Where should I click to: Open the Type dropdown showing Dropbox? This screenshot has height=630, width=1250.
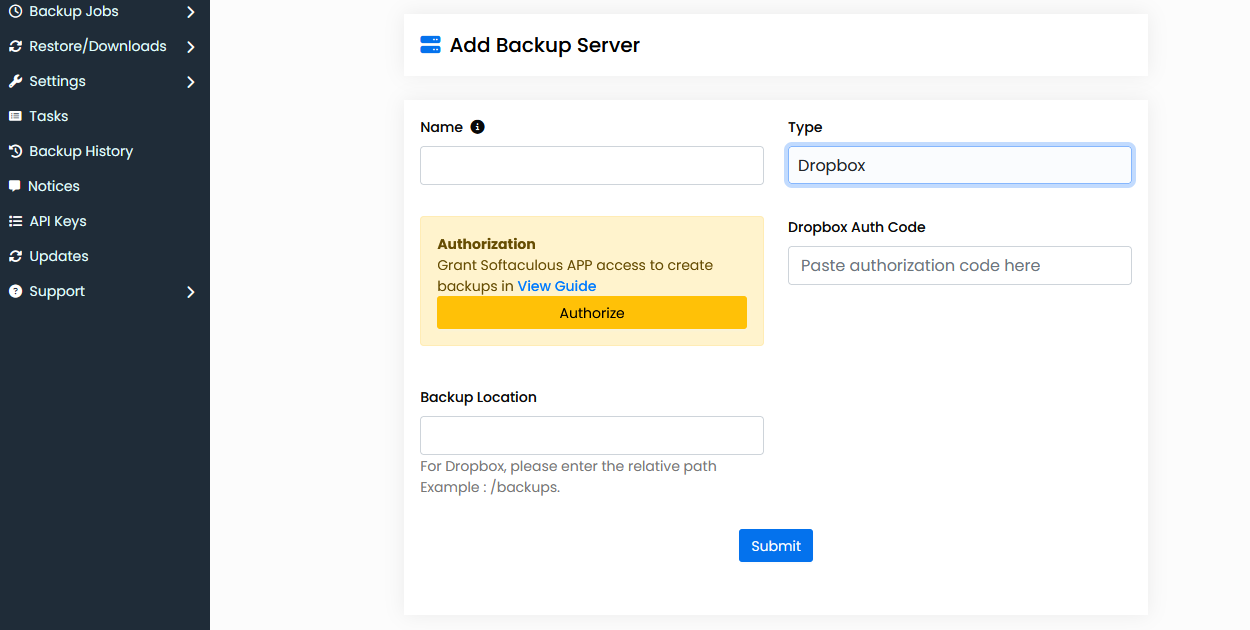pyautogui.click(x=960, y=165)
